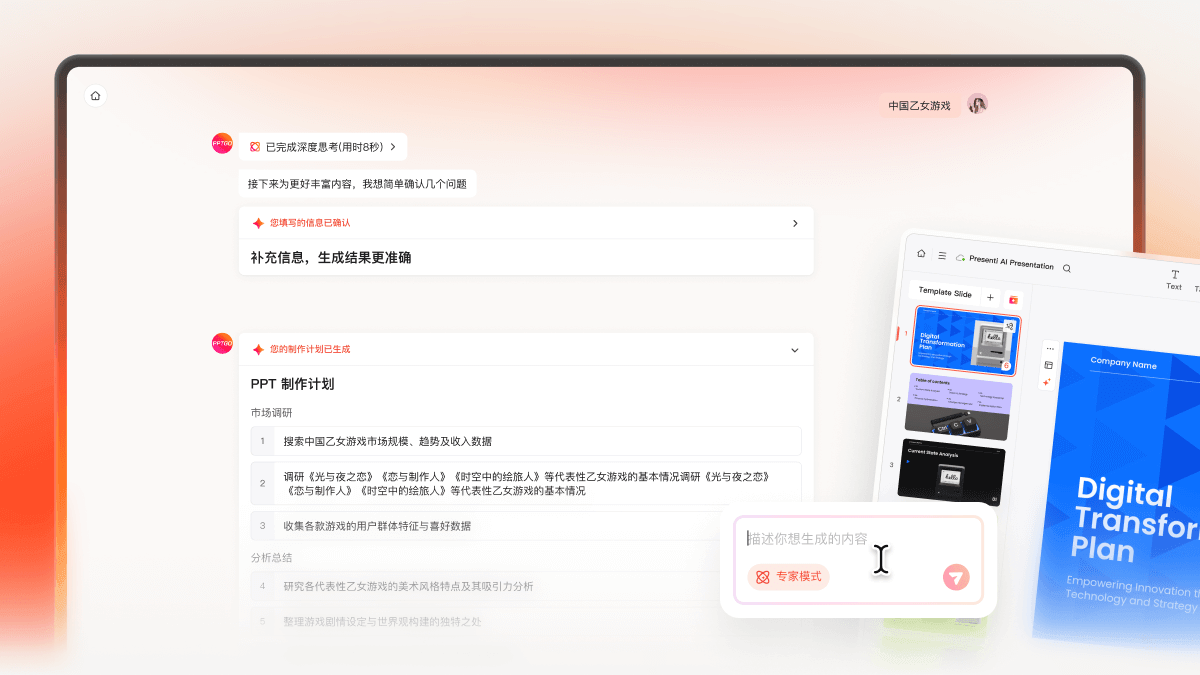This screenshot has width=1200, height=675.
Task: Click the layers panel icon next to the canvas
Action: (x=1048, y=366)
